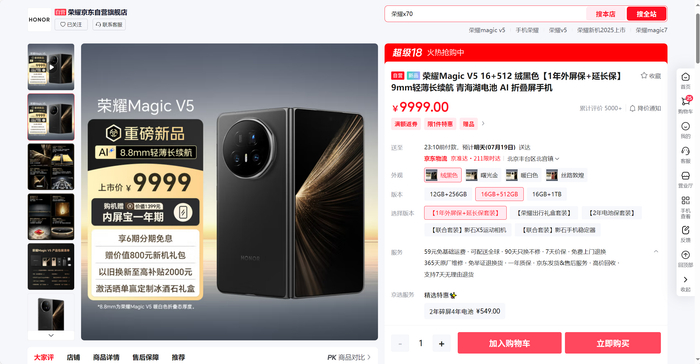This screenshot has width=700, height=364.
Task: Select the 16GB+1TB version option
Action: (x=546, y=194)
